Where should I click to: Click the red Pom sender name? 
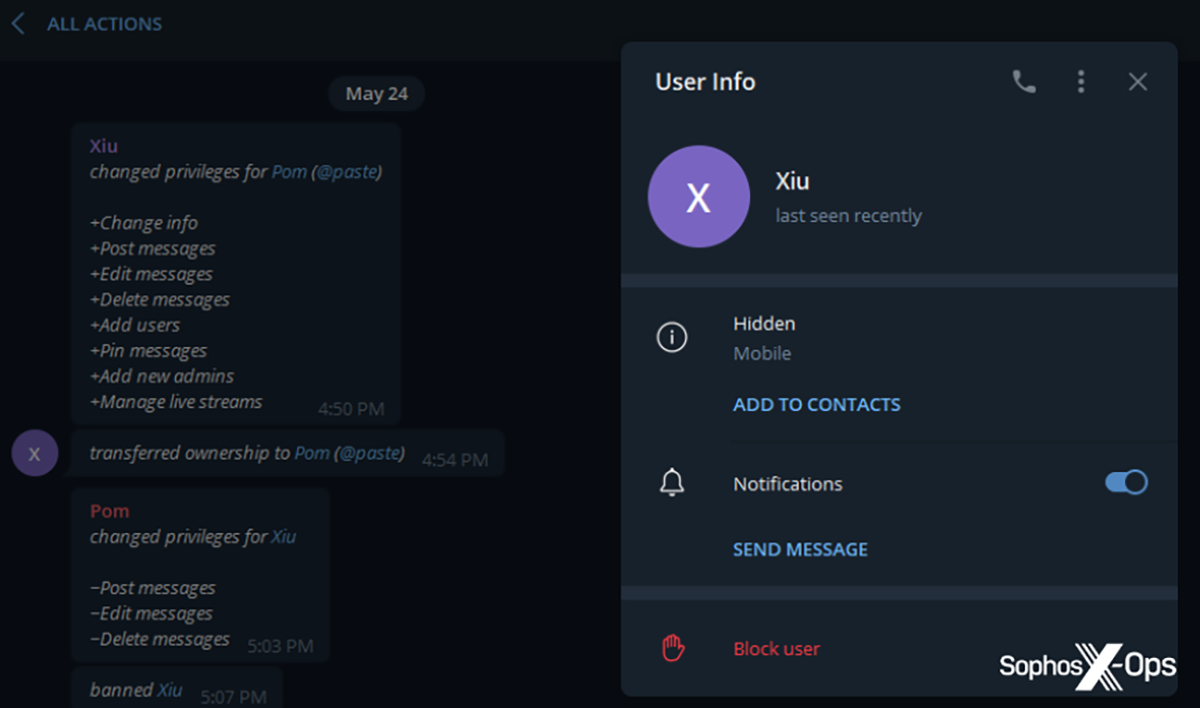pos(109,511)
